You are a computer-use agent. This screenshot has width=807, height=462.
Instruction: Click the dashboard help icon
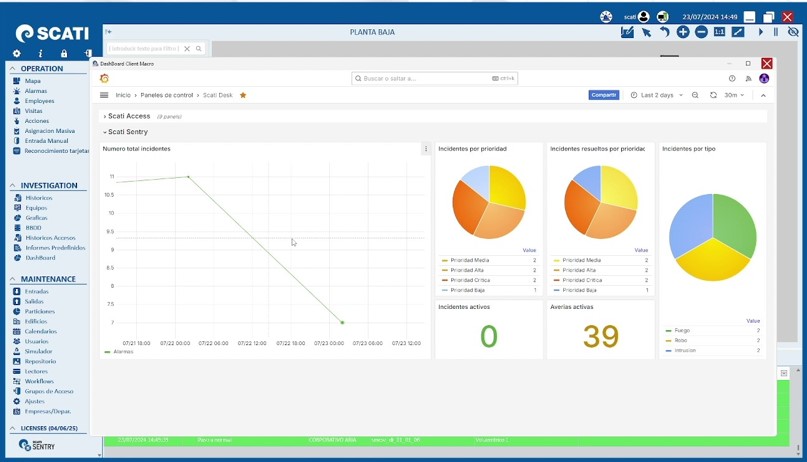point(732,78)
